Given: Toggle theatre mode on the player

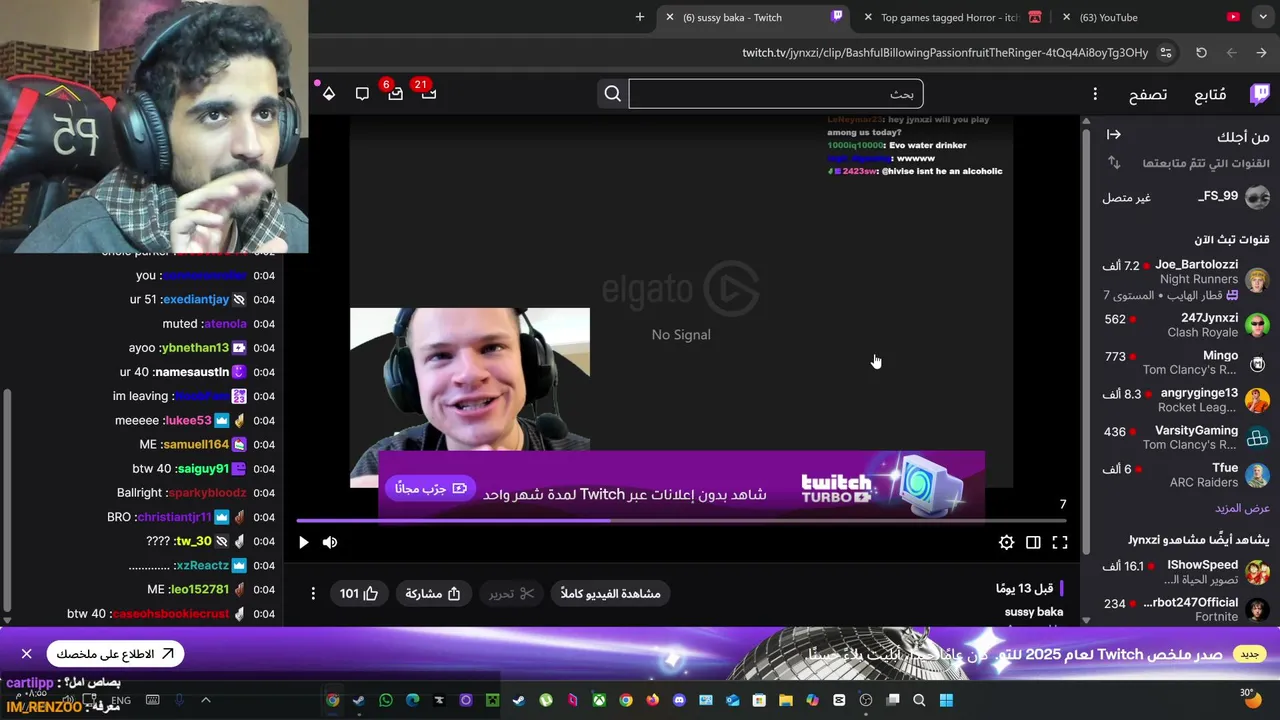Looking at the screenshot, I should point(1033,542).
